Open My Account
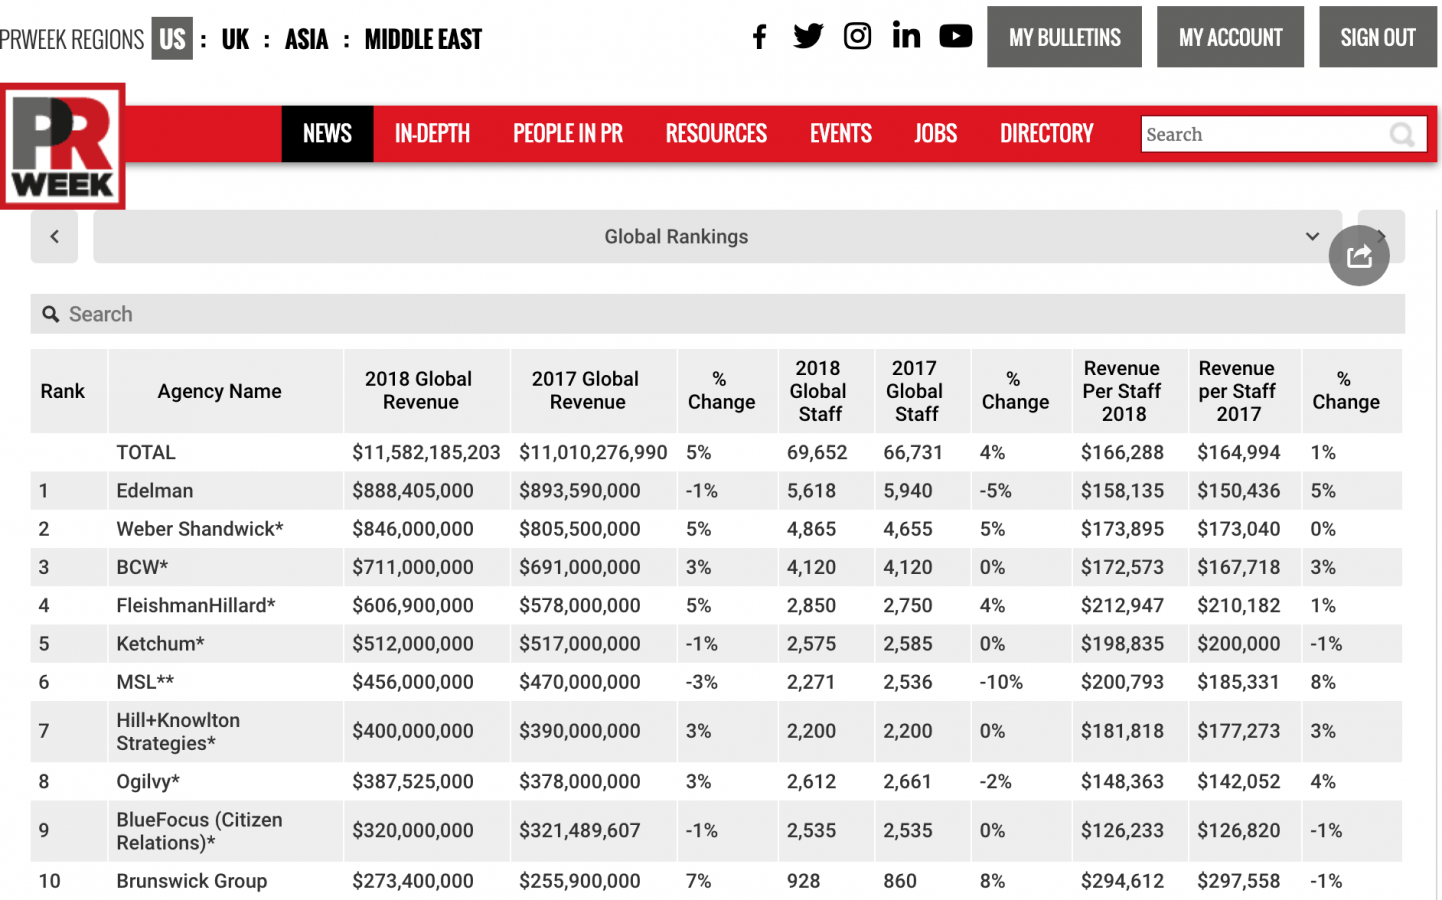 [x=1230, y=37]
